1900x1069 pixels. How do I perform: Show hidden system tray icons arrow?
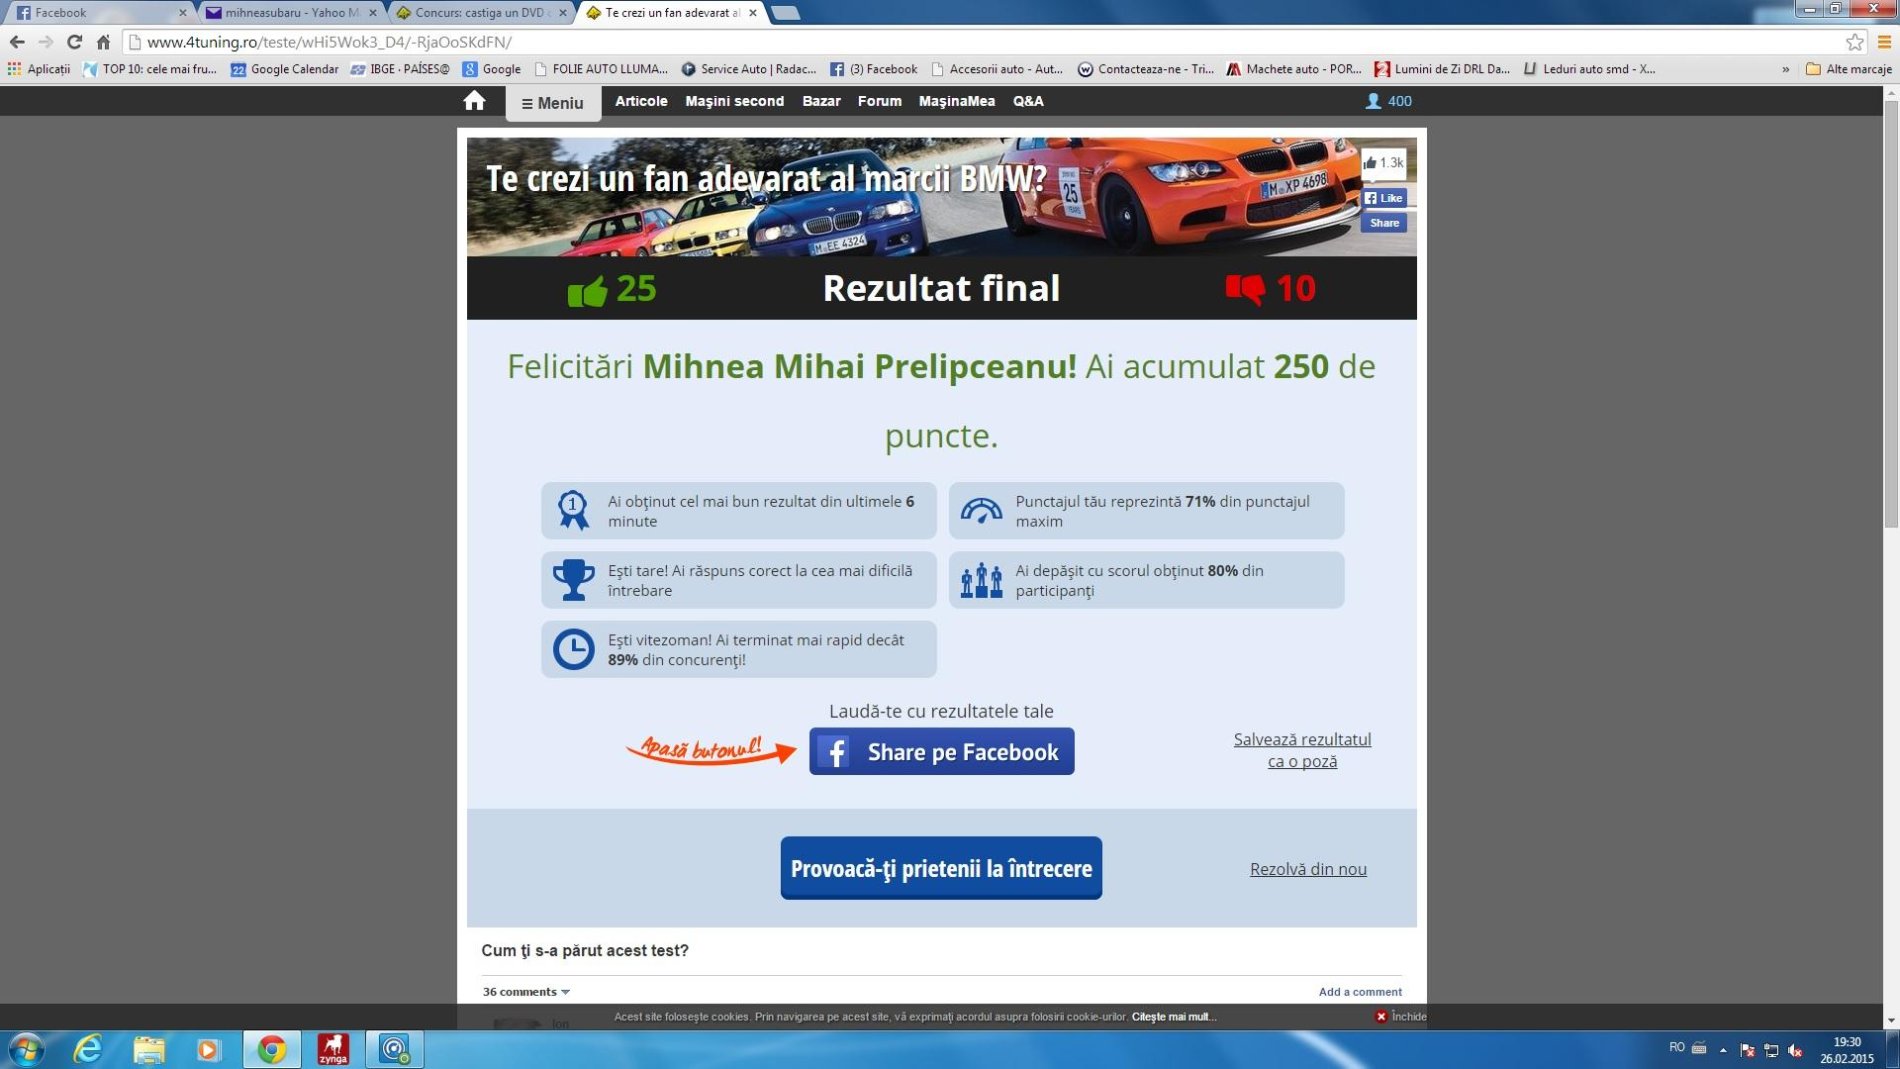tap(1723, 1050)
